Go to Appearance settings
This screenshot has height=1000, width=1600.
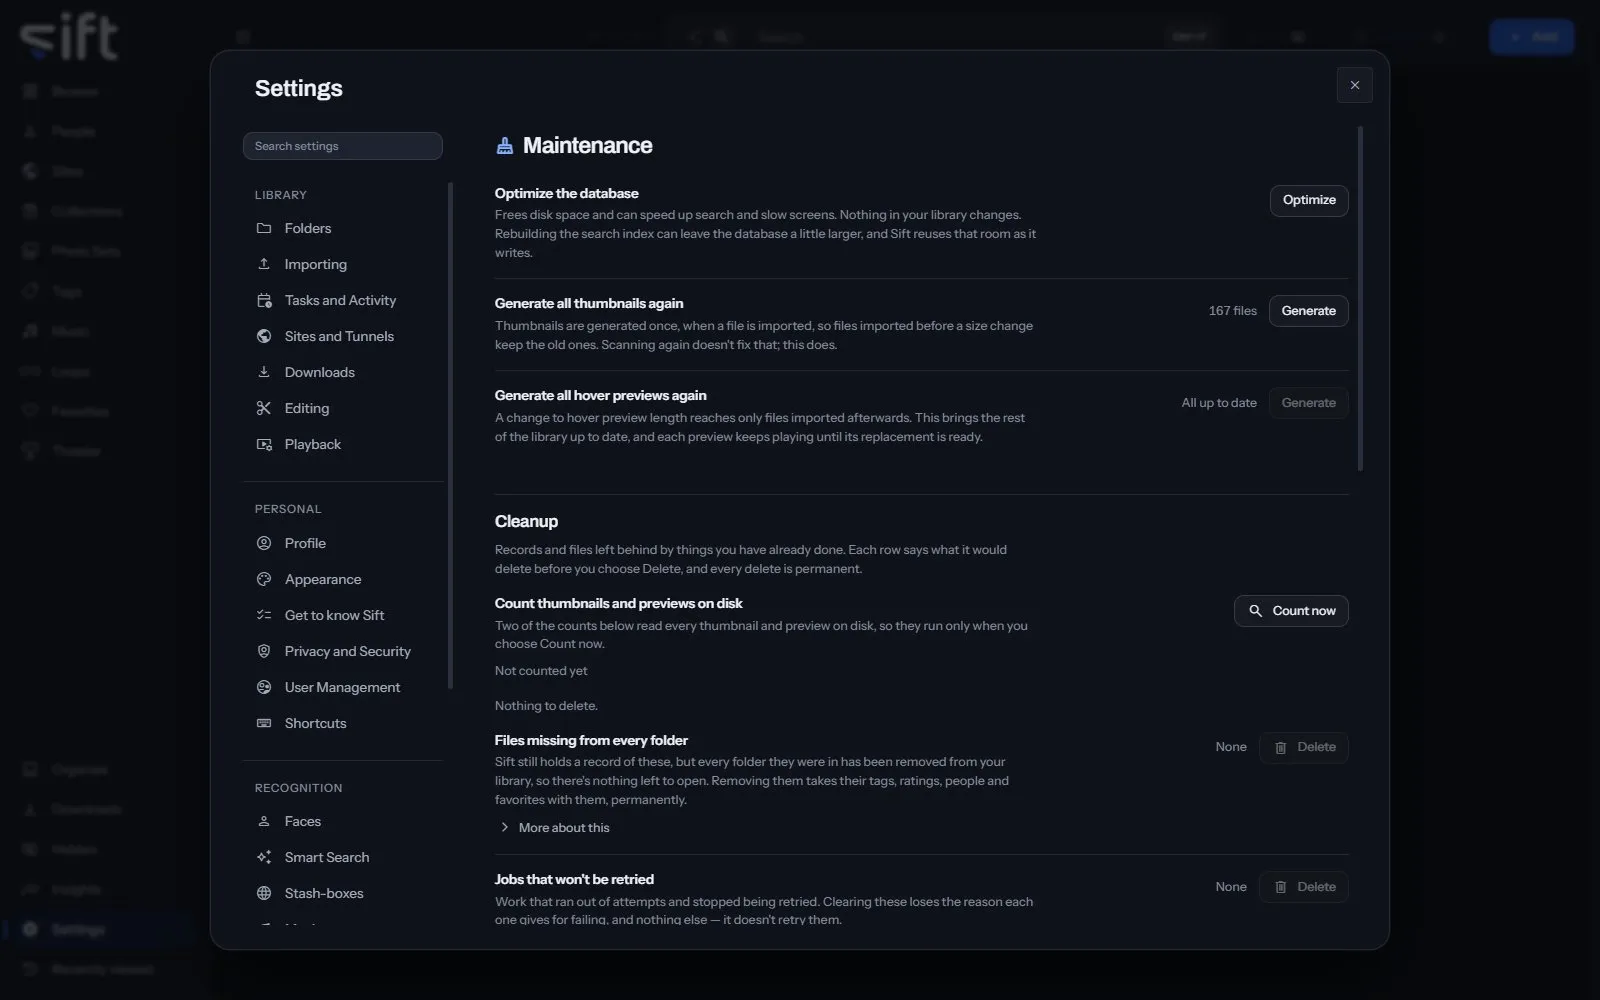tap(343, 579)
